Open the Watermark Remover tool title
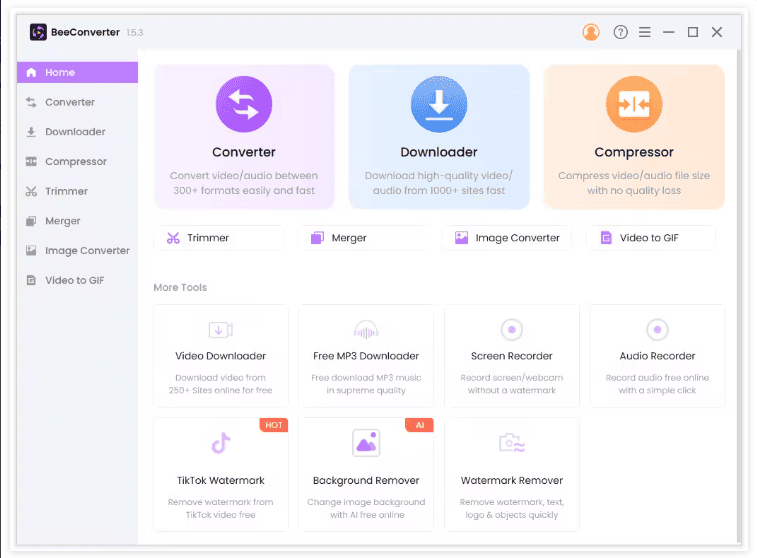The image size is (757, 558). click(512, 481)
